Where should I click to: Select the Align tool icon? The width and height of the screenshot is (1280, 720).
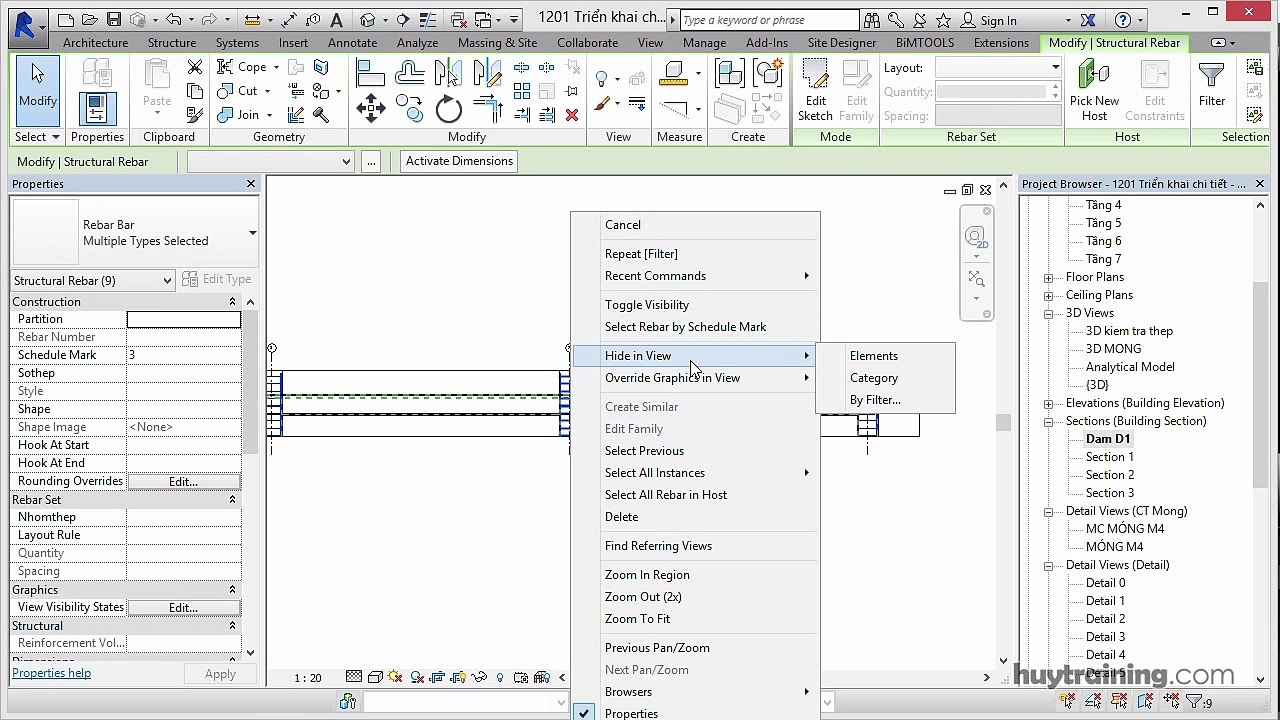pyautogui.click(x=371, y=73)
